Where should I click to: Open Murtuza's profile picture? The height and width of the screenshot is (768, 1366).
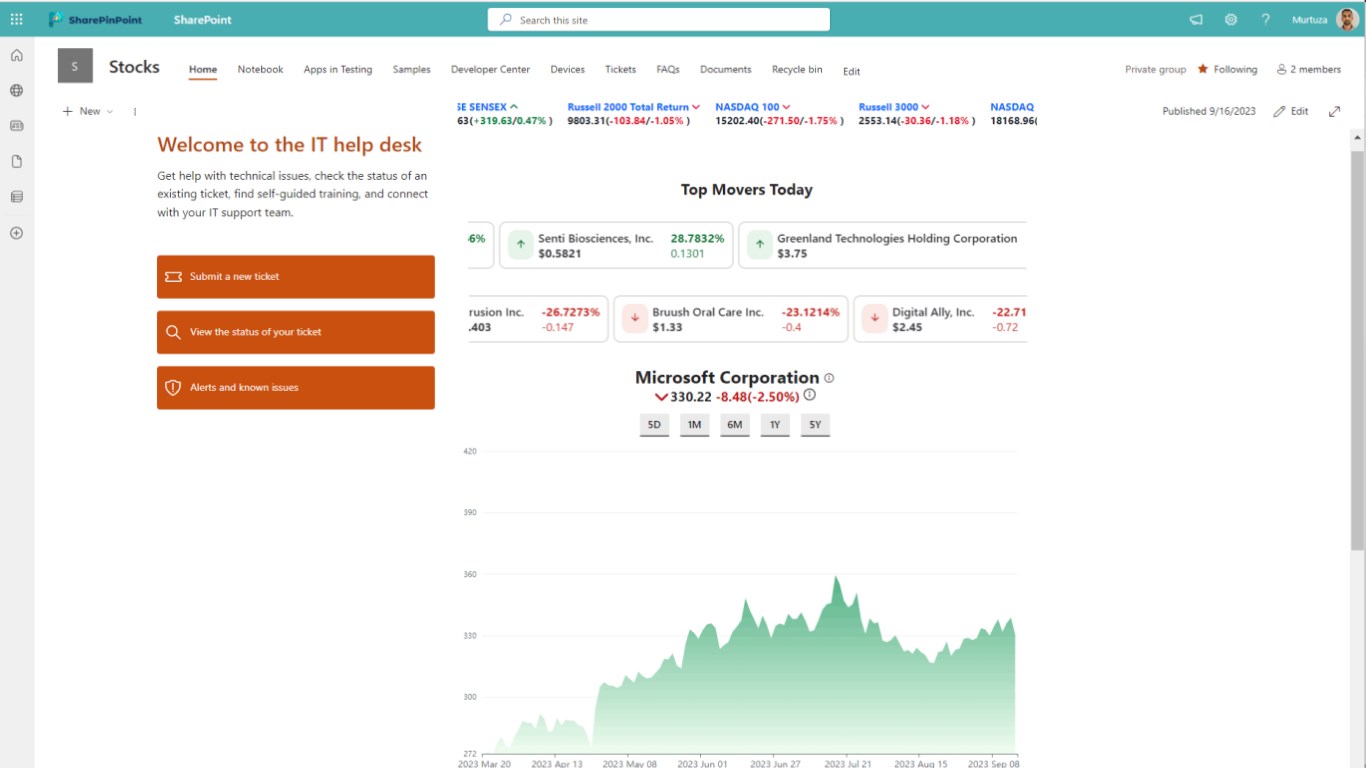[x=1346, y=19]
